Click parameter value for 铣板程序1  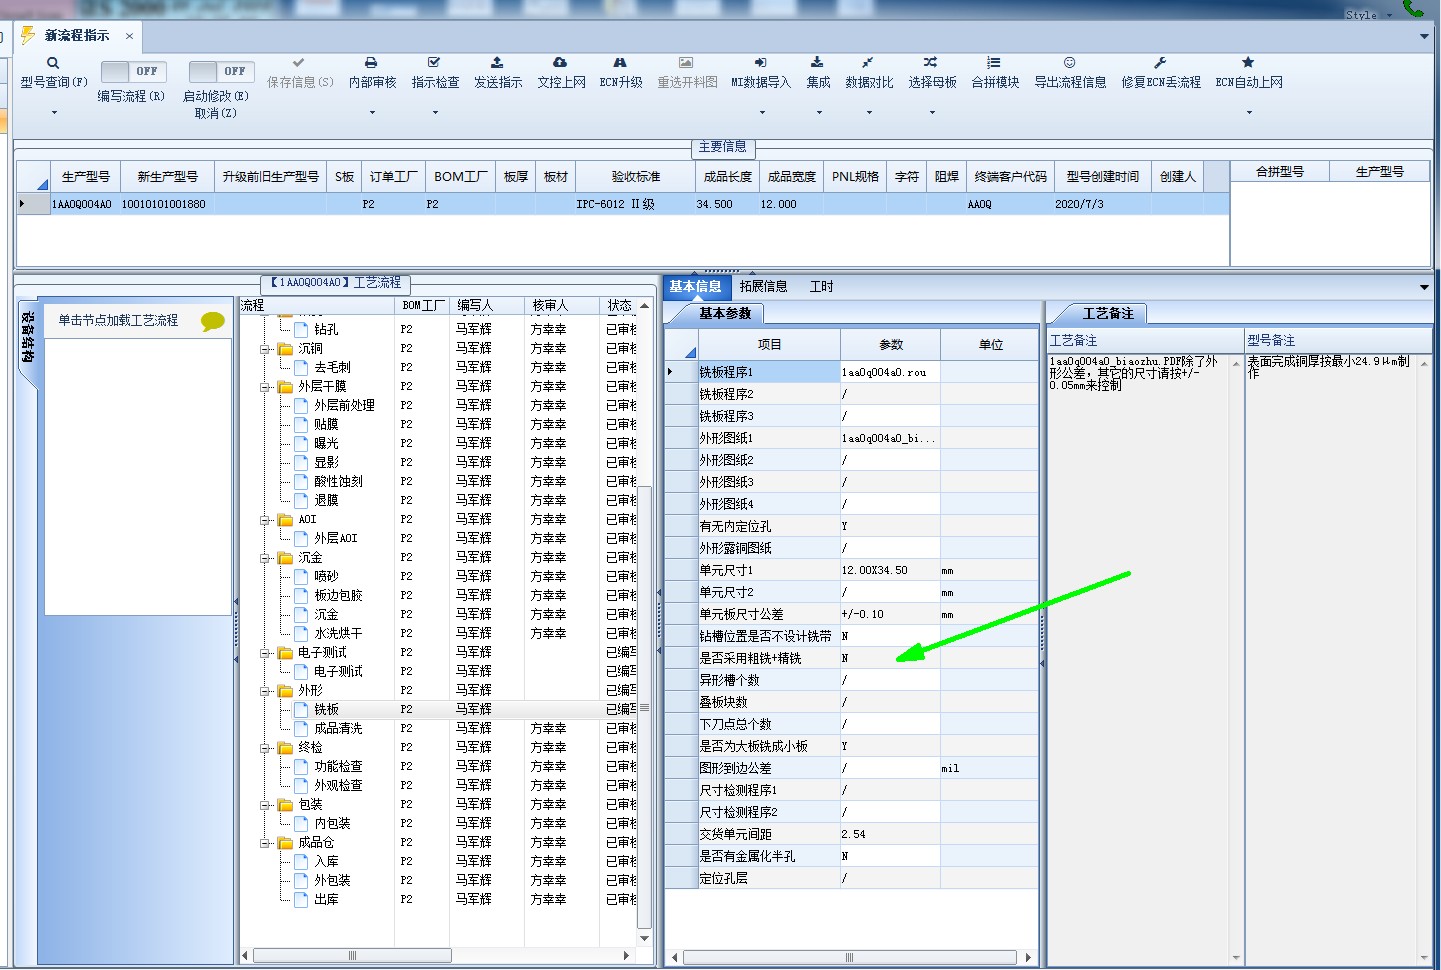coord(890,373)
